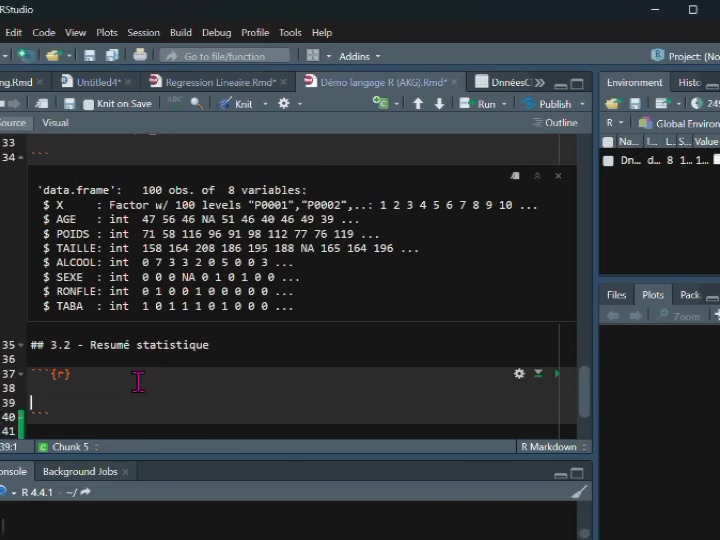Open the workspace panes grid icon

click(x=313, y=56)
